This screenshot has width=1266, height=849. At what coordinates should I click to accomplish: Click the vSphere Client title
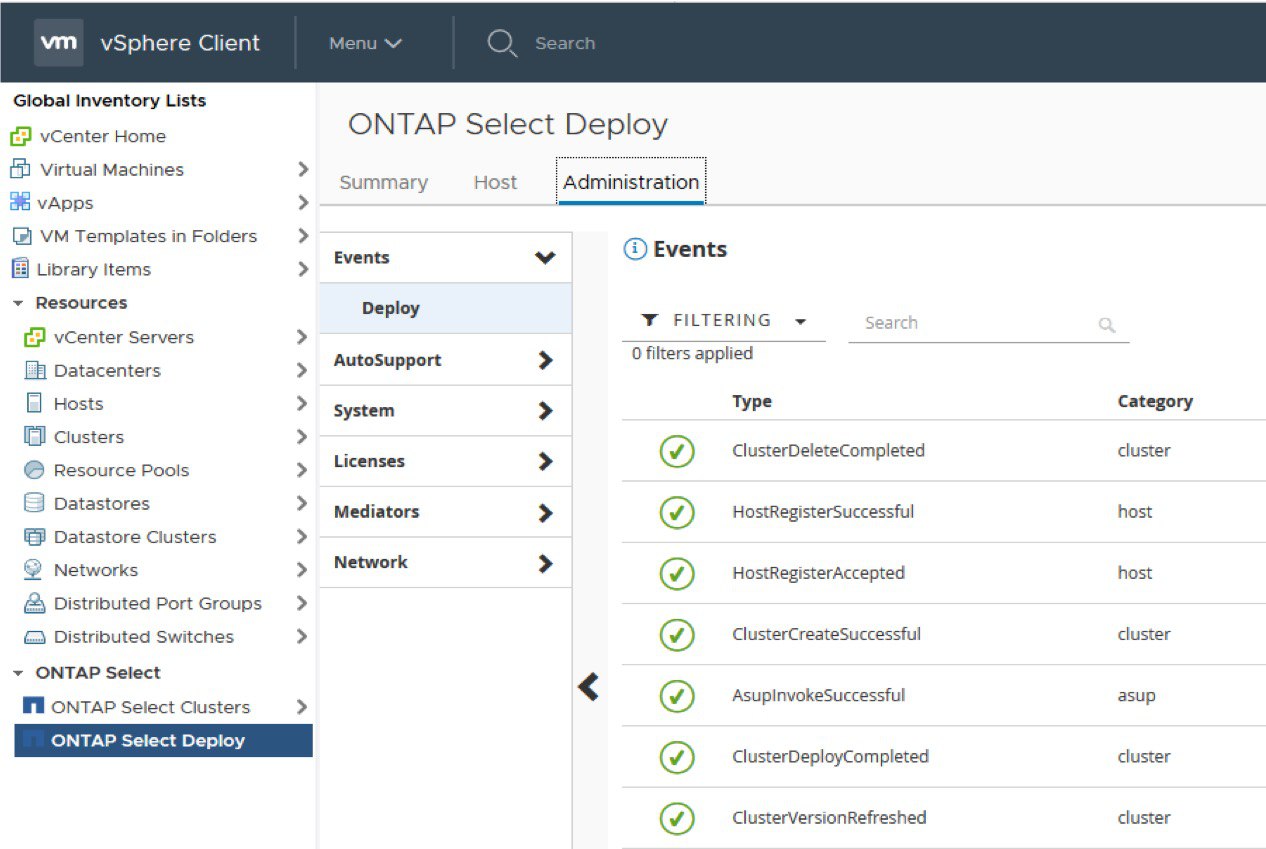[x=180, y=43]
